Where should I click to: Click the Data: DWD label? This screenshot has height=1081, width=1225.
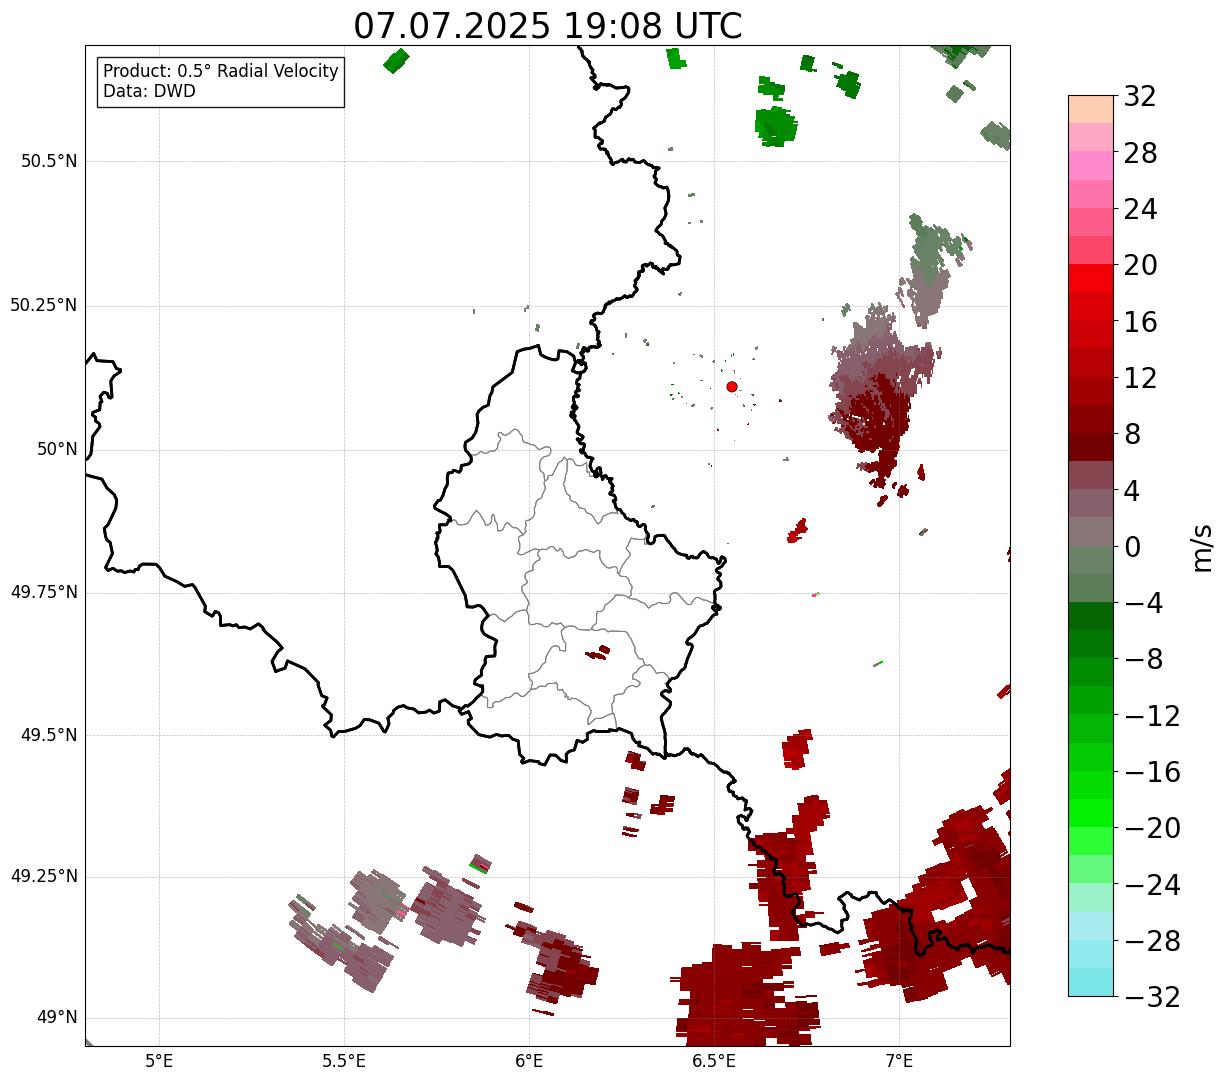click(149, 91)
